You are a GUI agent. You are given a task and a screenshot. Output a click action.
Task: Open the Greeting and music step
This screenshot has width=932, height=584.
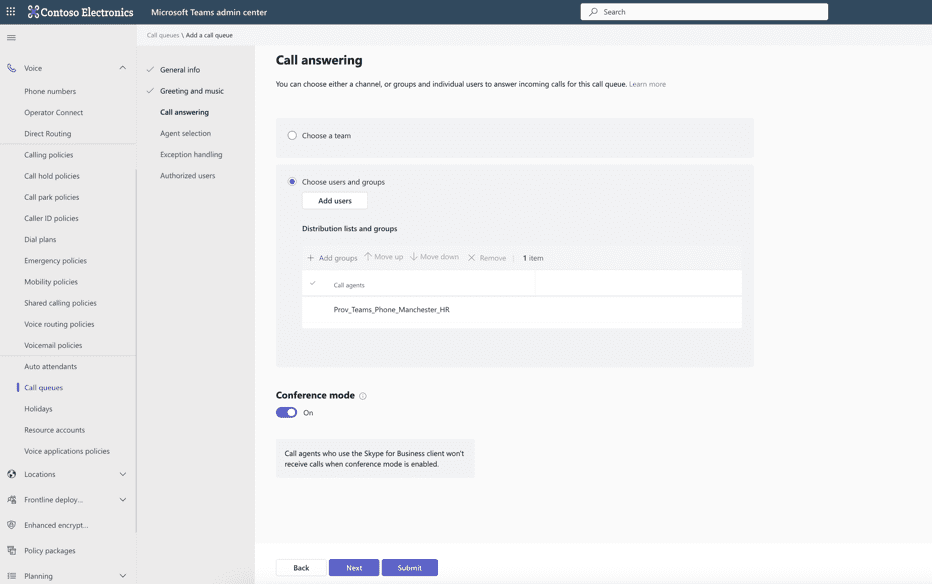point(191,91)
